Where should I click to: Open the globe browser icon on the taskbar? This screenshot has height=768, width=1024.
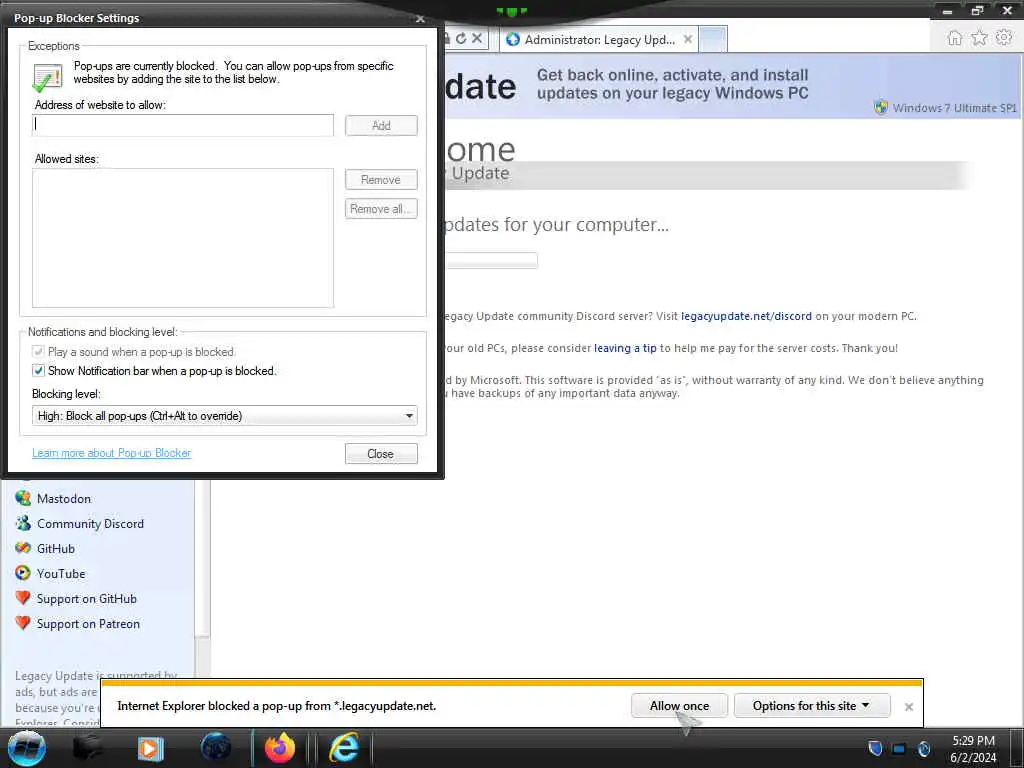216,748
